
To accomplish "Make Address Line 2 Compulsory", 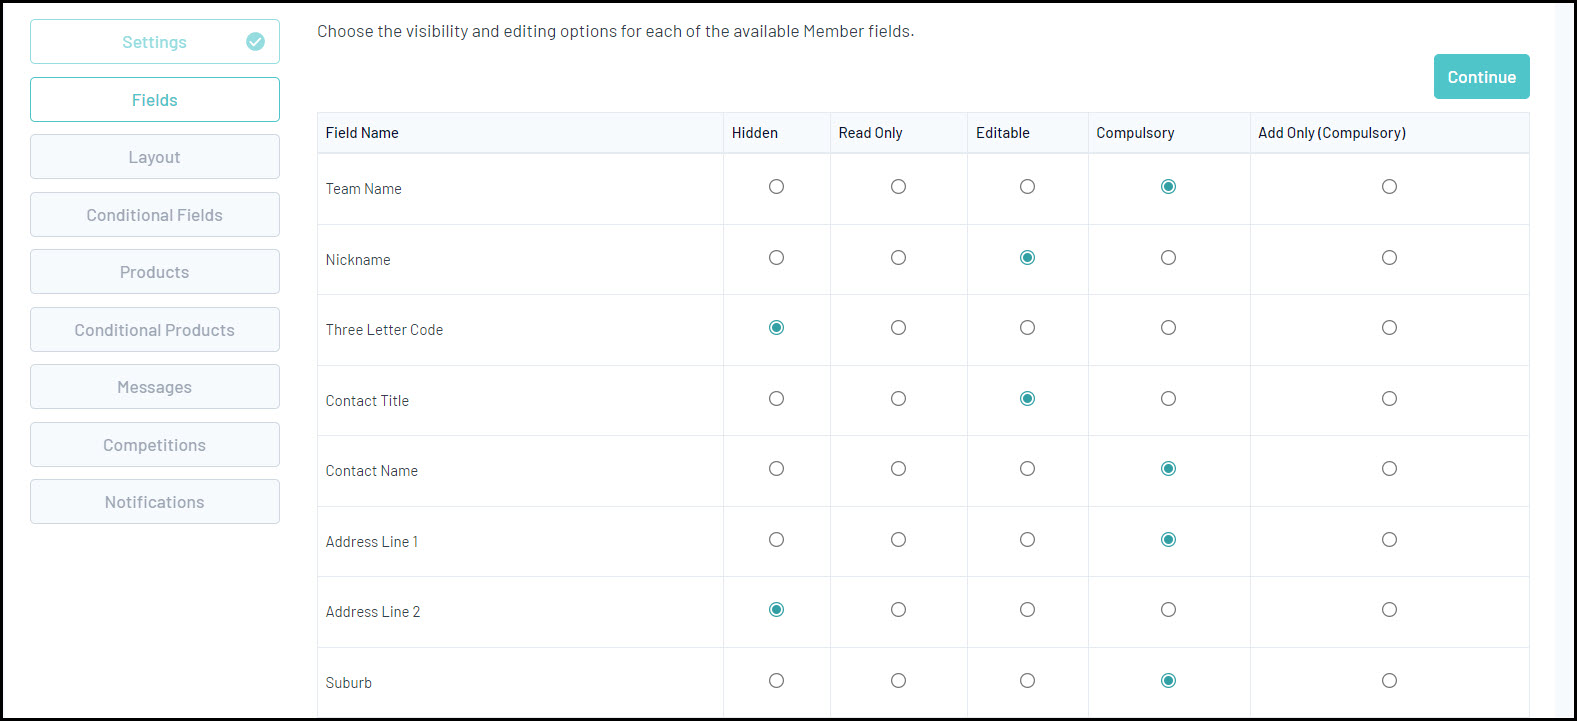I will (1168, 610).
